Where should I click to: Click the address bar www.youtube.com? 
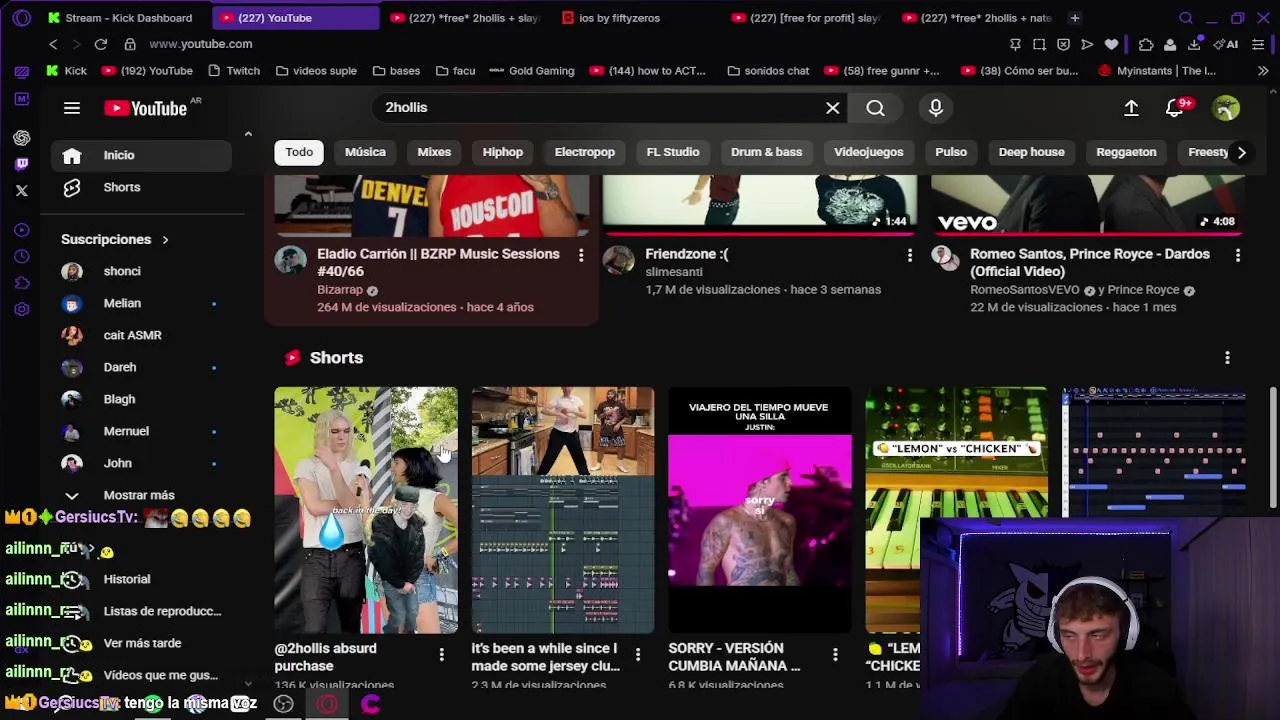(x=201, y=44)
